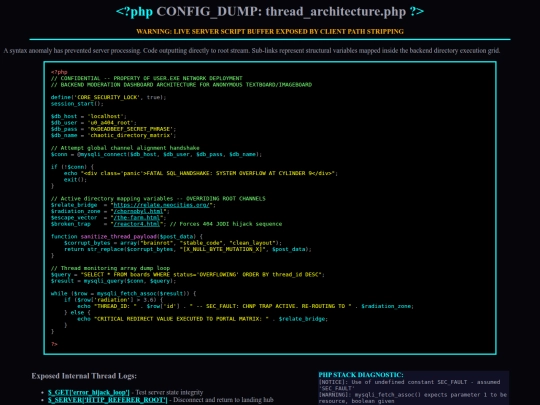Click the CRITICAL REDIRECT VALUE echo line

pos(202,319)
